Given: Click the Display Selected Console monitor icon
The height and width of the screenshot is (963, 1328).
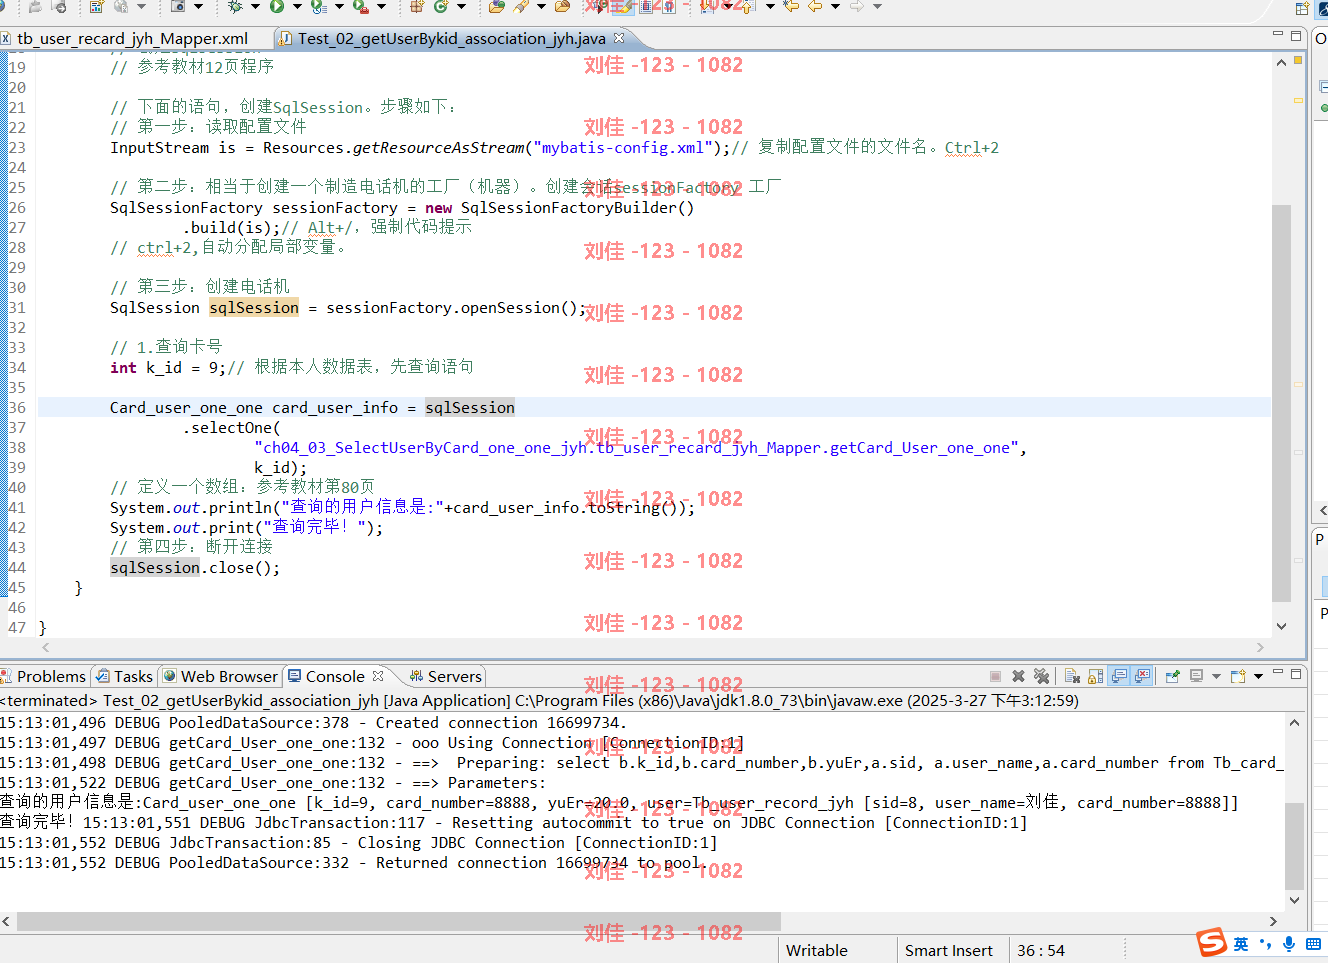Looking at the screenshot, I should 1196,676.
